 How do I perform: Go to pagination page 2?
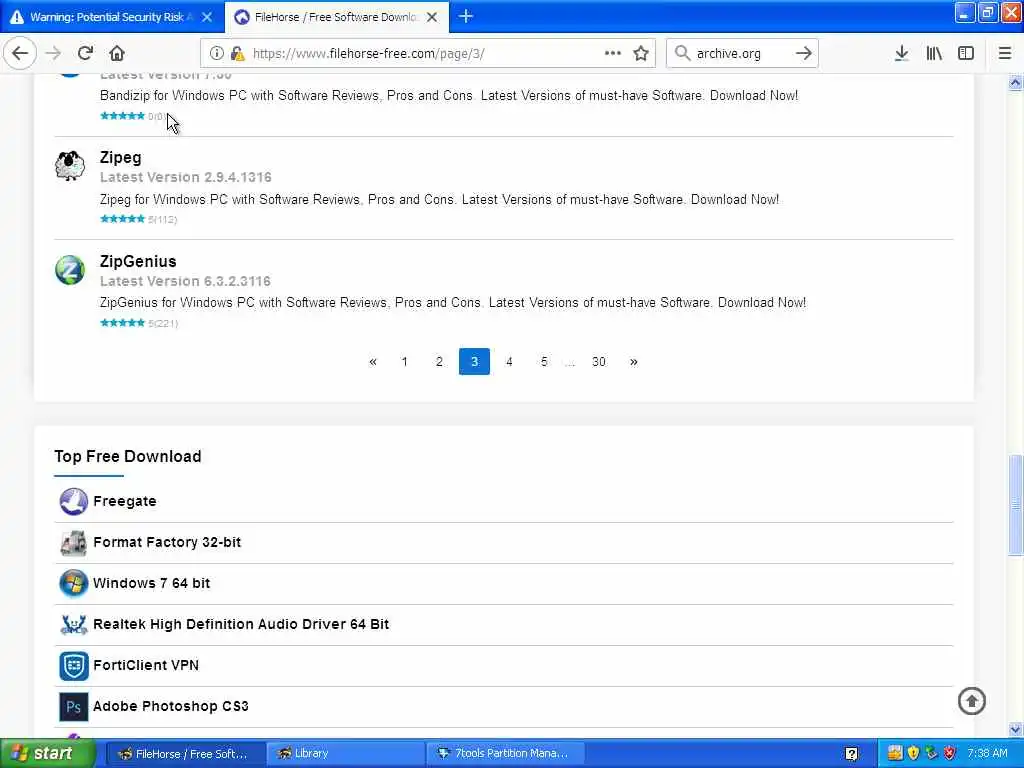pos(439,362)
